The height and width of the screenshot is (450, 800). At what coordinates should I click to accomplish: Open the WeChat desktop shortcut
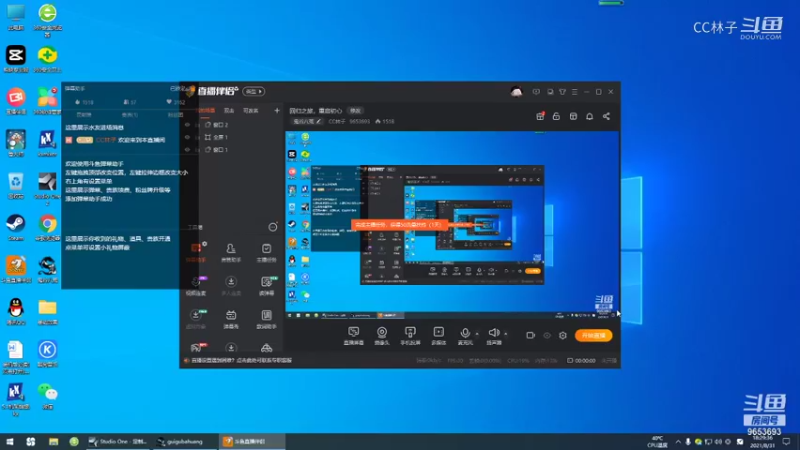(x=47, y=395)
